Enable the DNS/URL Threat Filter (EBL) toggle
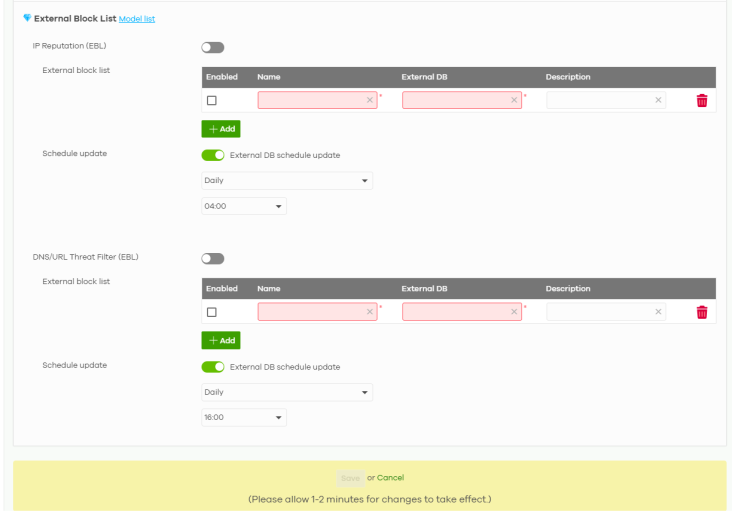The width and height of the screenshot is (732, 512). click(213, 258)
